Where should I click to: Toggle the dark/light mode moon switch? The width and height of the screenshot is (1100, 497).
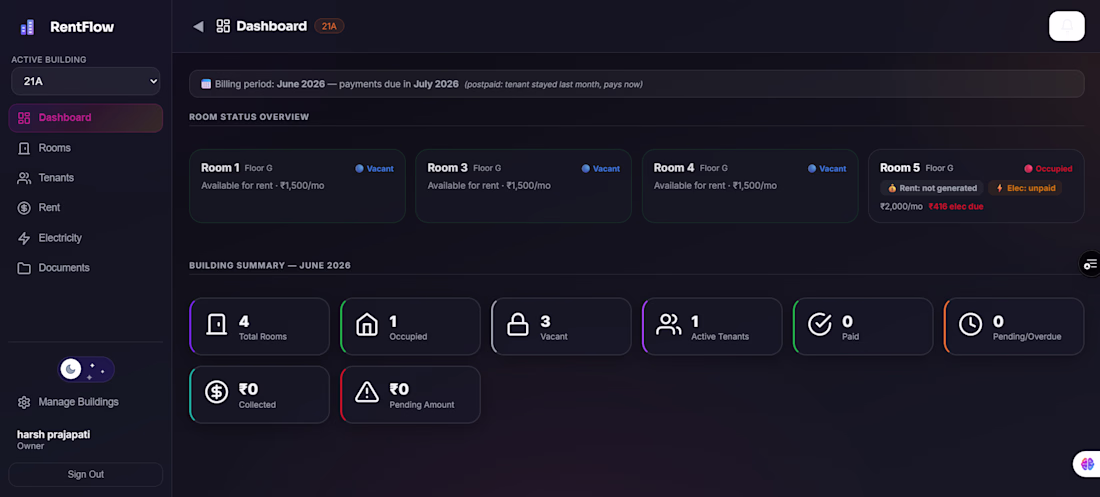point(86,369)
